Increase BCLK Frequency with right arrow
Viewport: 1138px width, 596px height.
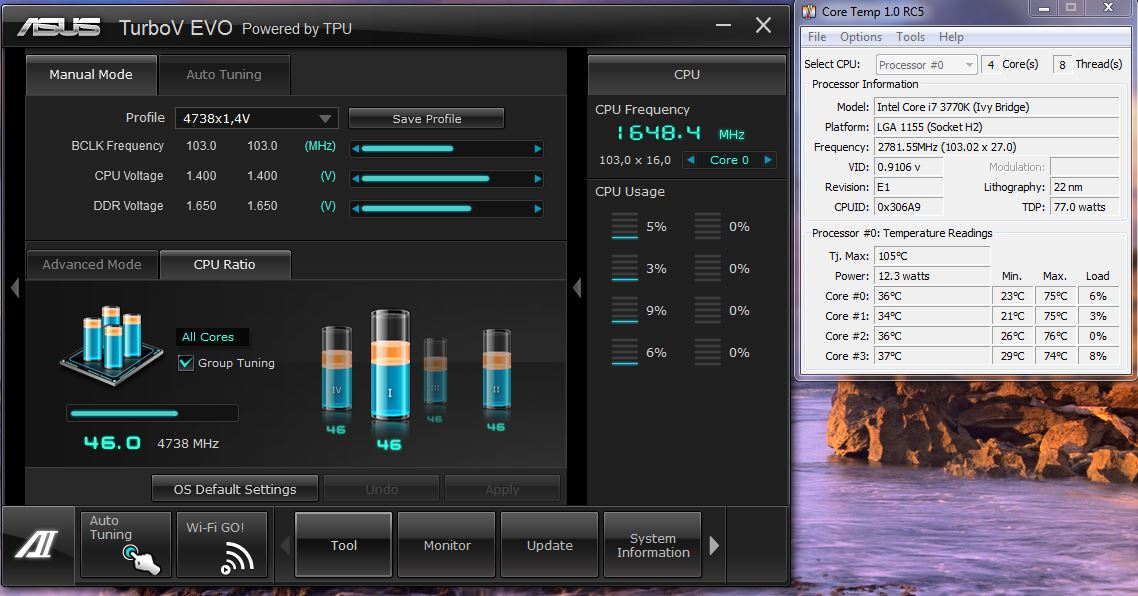[538, 149]
